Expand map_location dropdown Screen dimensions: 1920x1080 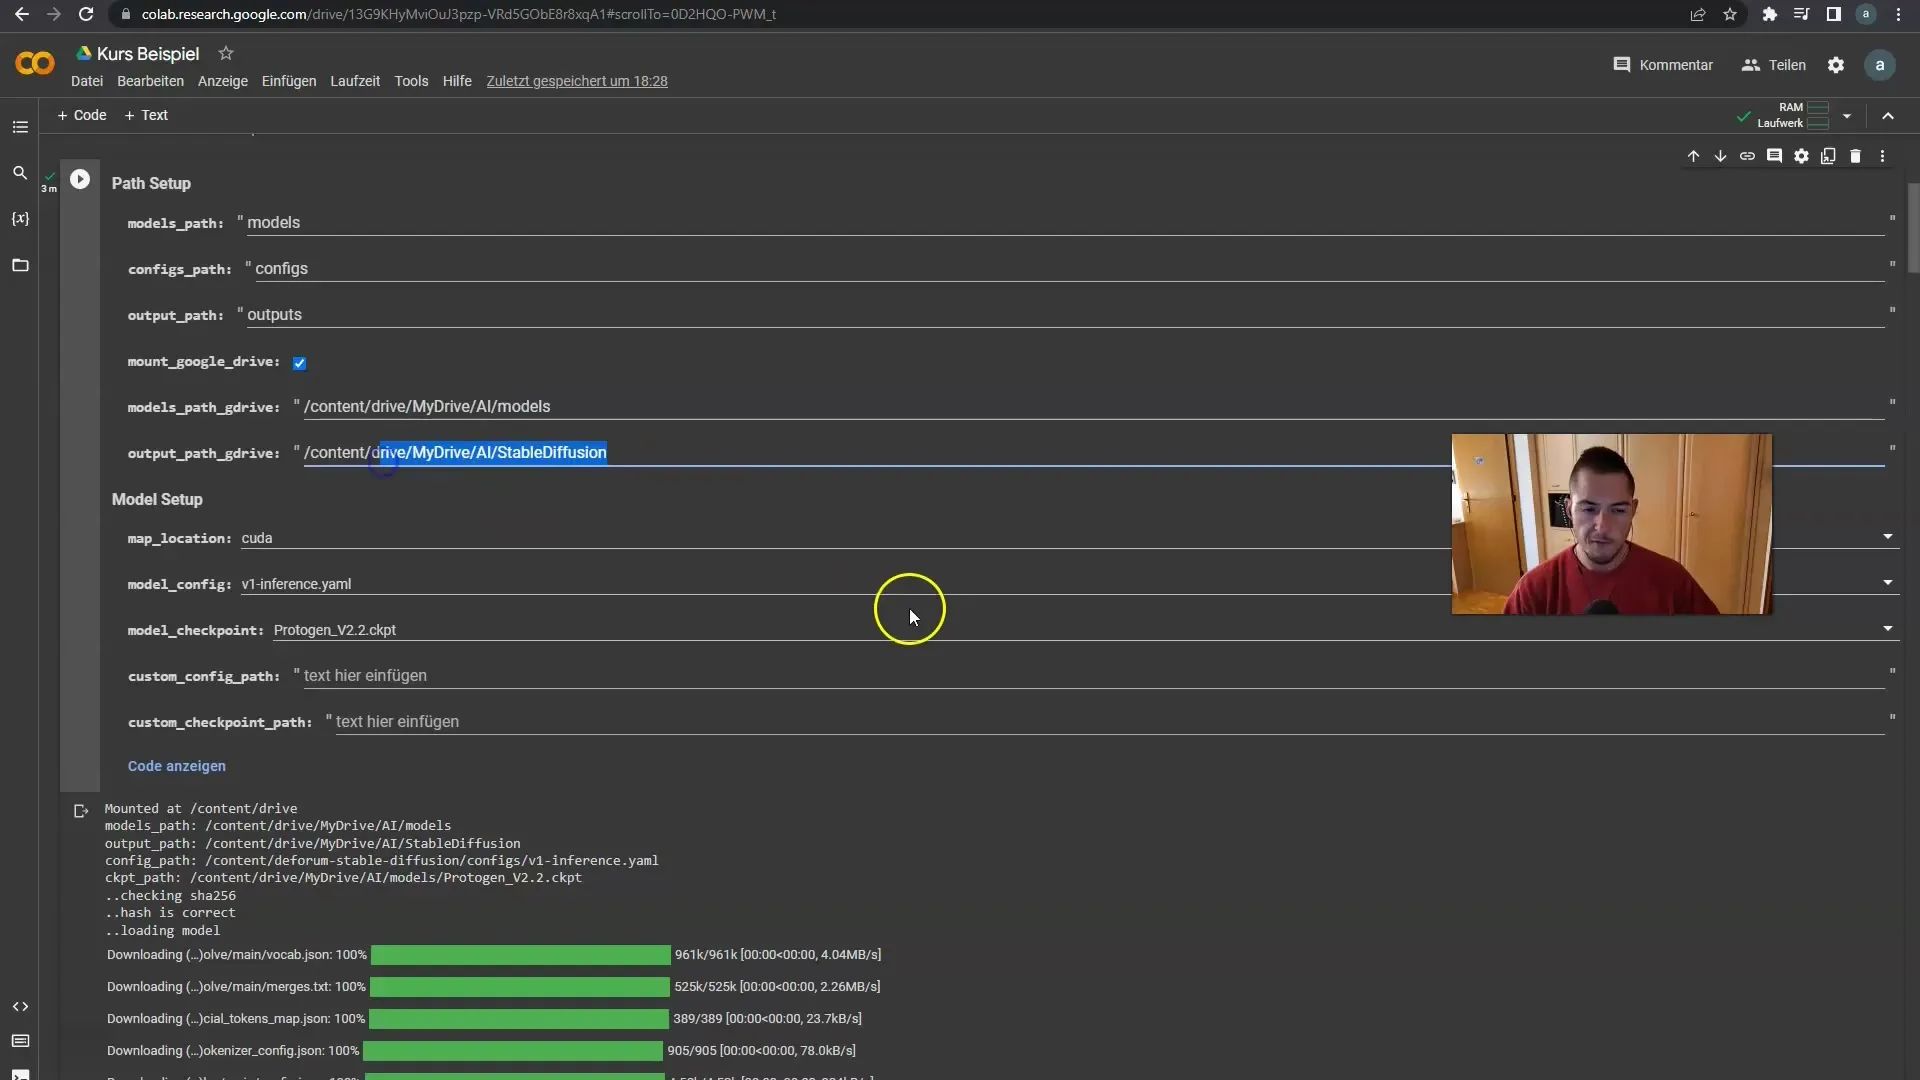(x=1888, y=537)
